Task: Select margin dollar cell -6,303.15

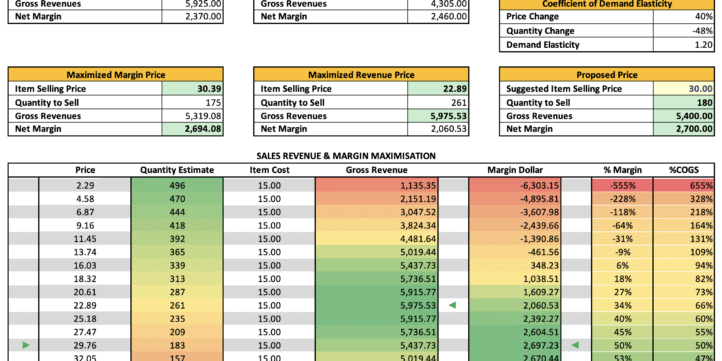Action: [515, 186]
